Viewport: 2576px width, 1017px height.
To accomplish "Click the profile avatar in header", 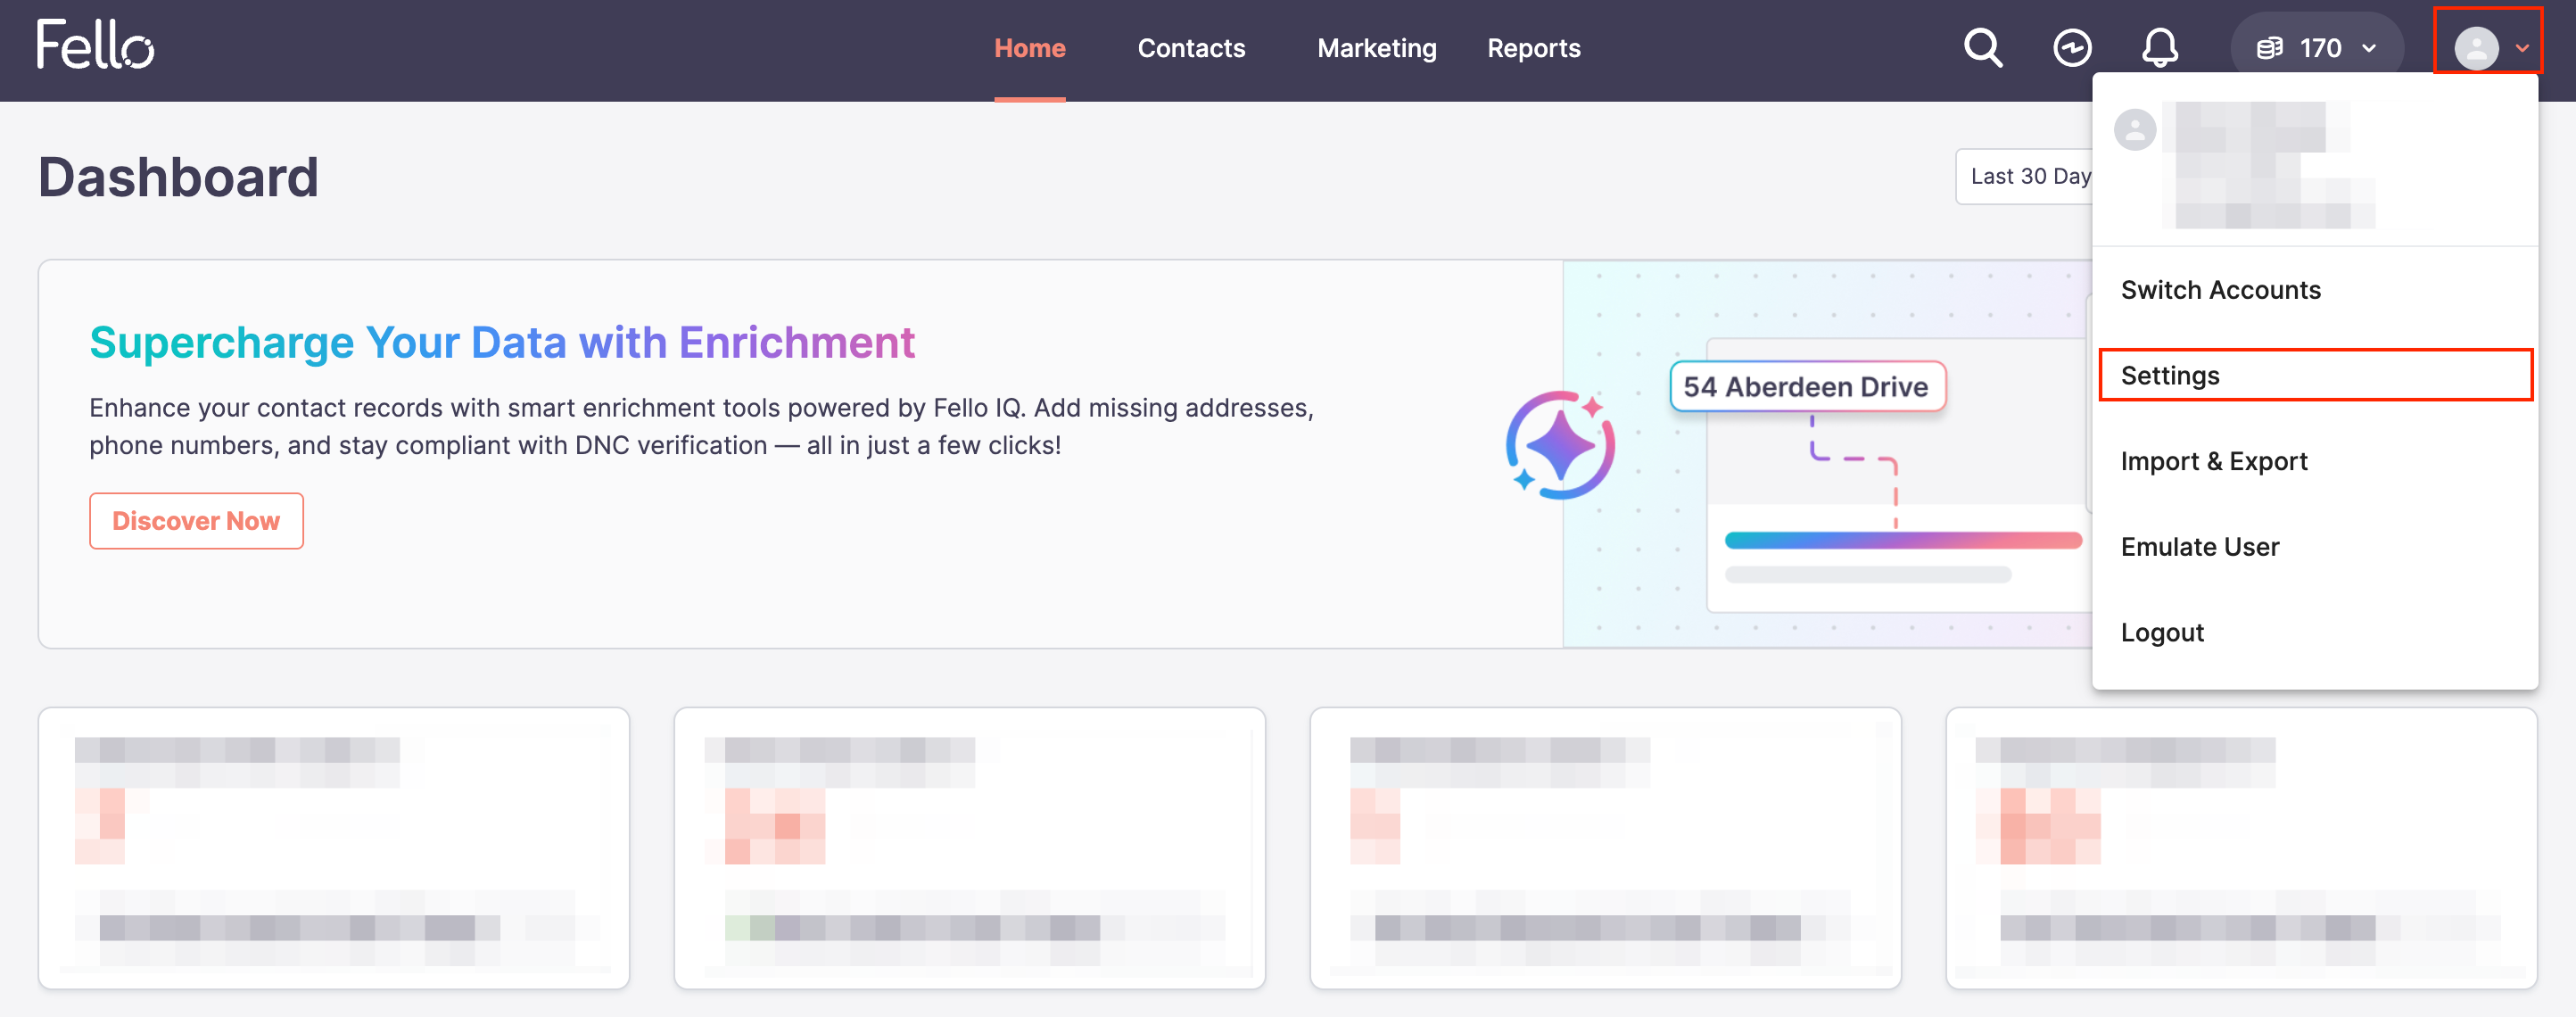I will coord(2476,48).
